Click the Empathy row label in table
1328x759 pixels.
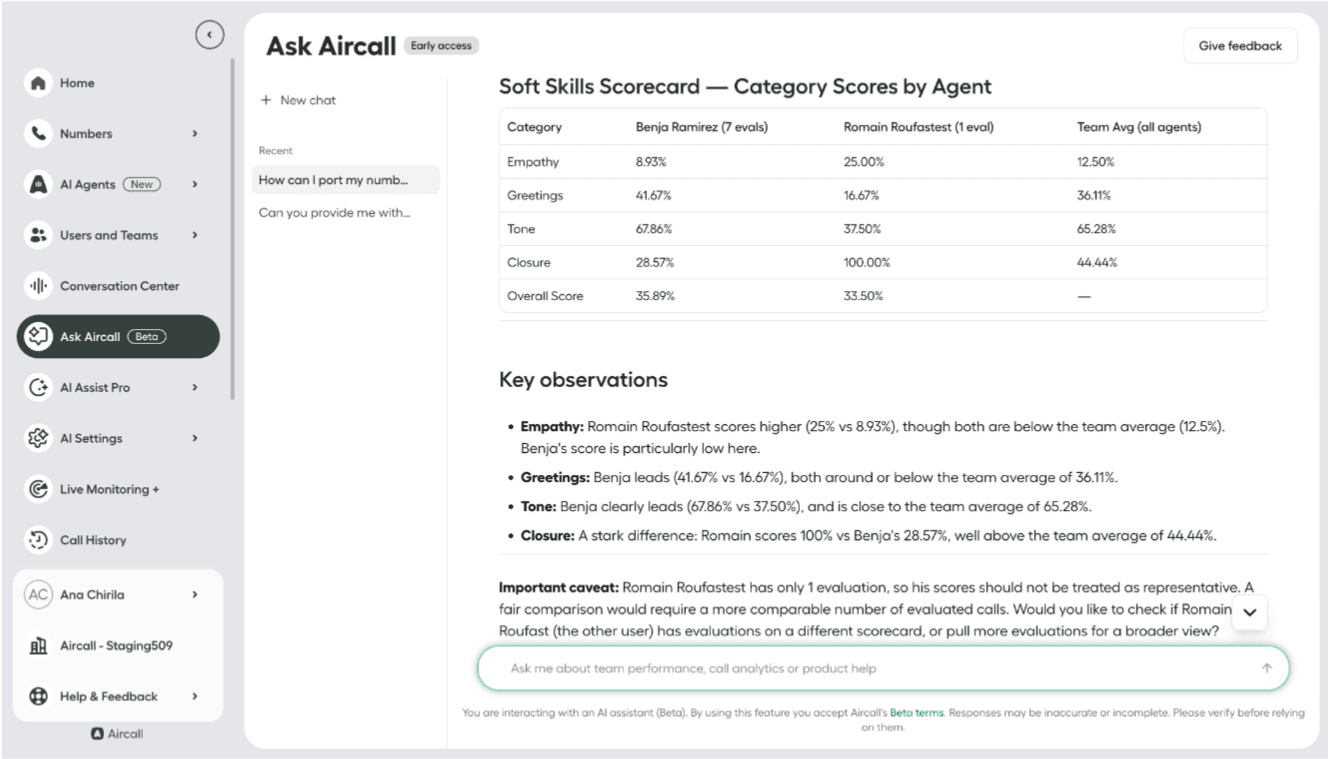[533, 162]
